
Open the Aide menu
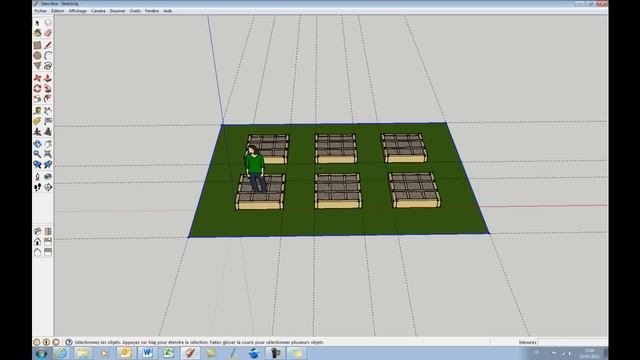click(x=168, y=11)
